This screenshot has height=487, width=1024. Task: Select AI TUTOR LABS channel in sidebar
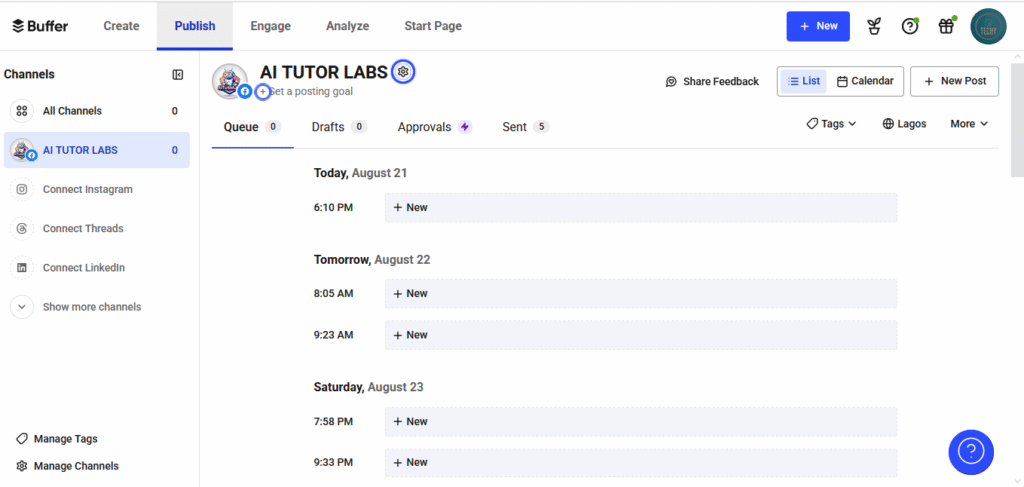(x=97, y=150)
